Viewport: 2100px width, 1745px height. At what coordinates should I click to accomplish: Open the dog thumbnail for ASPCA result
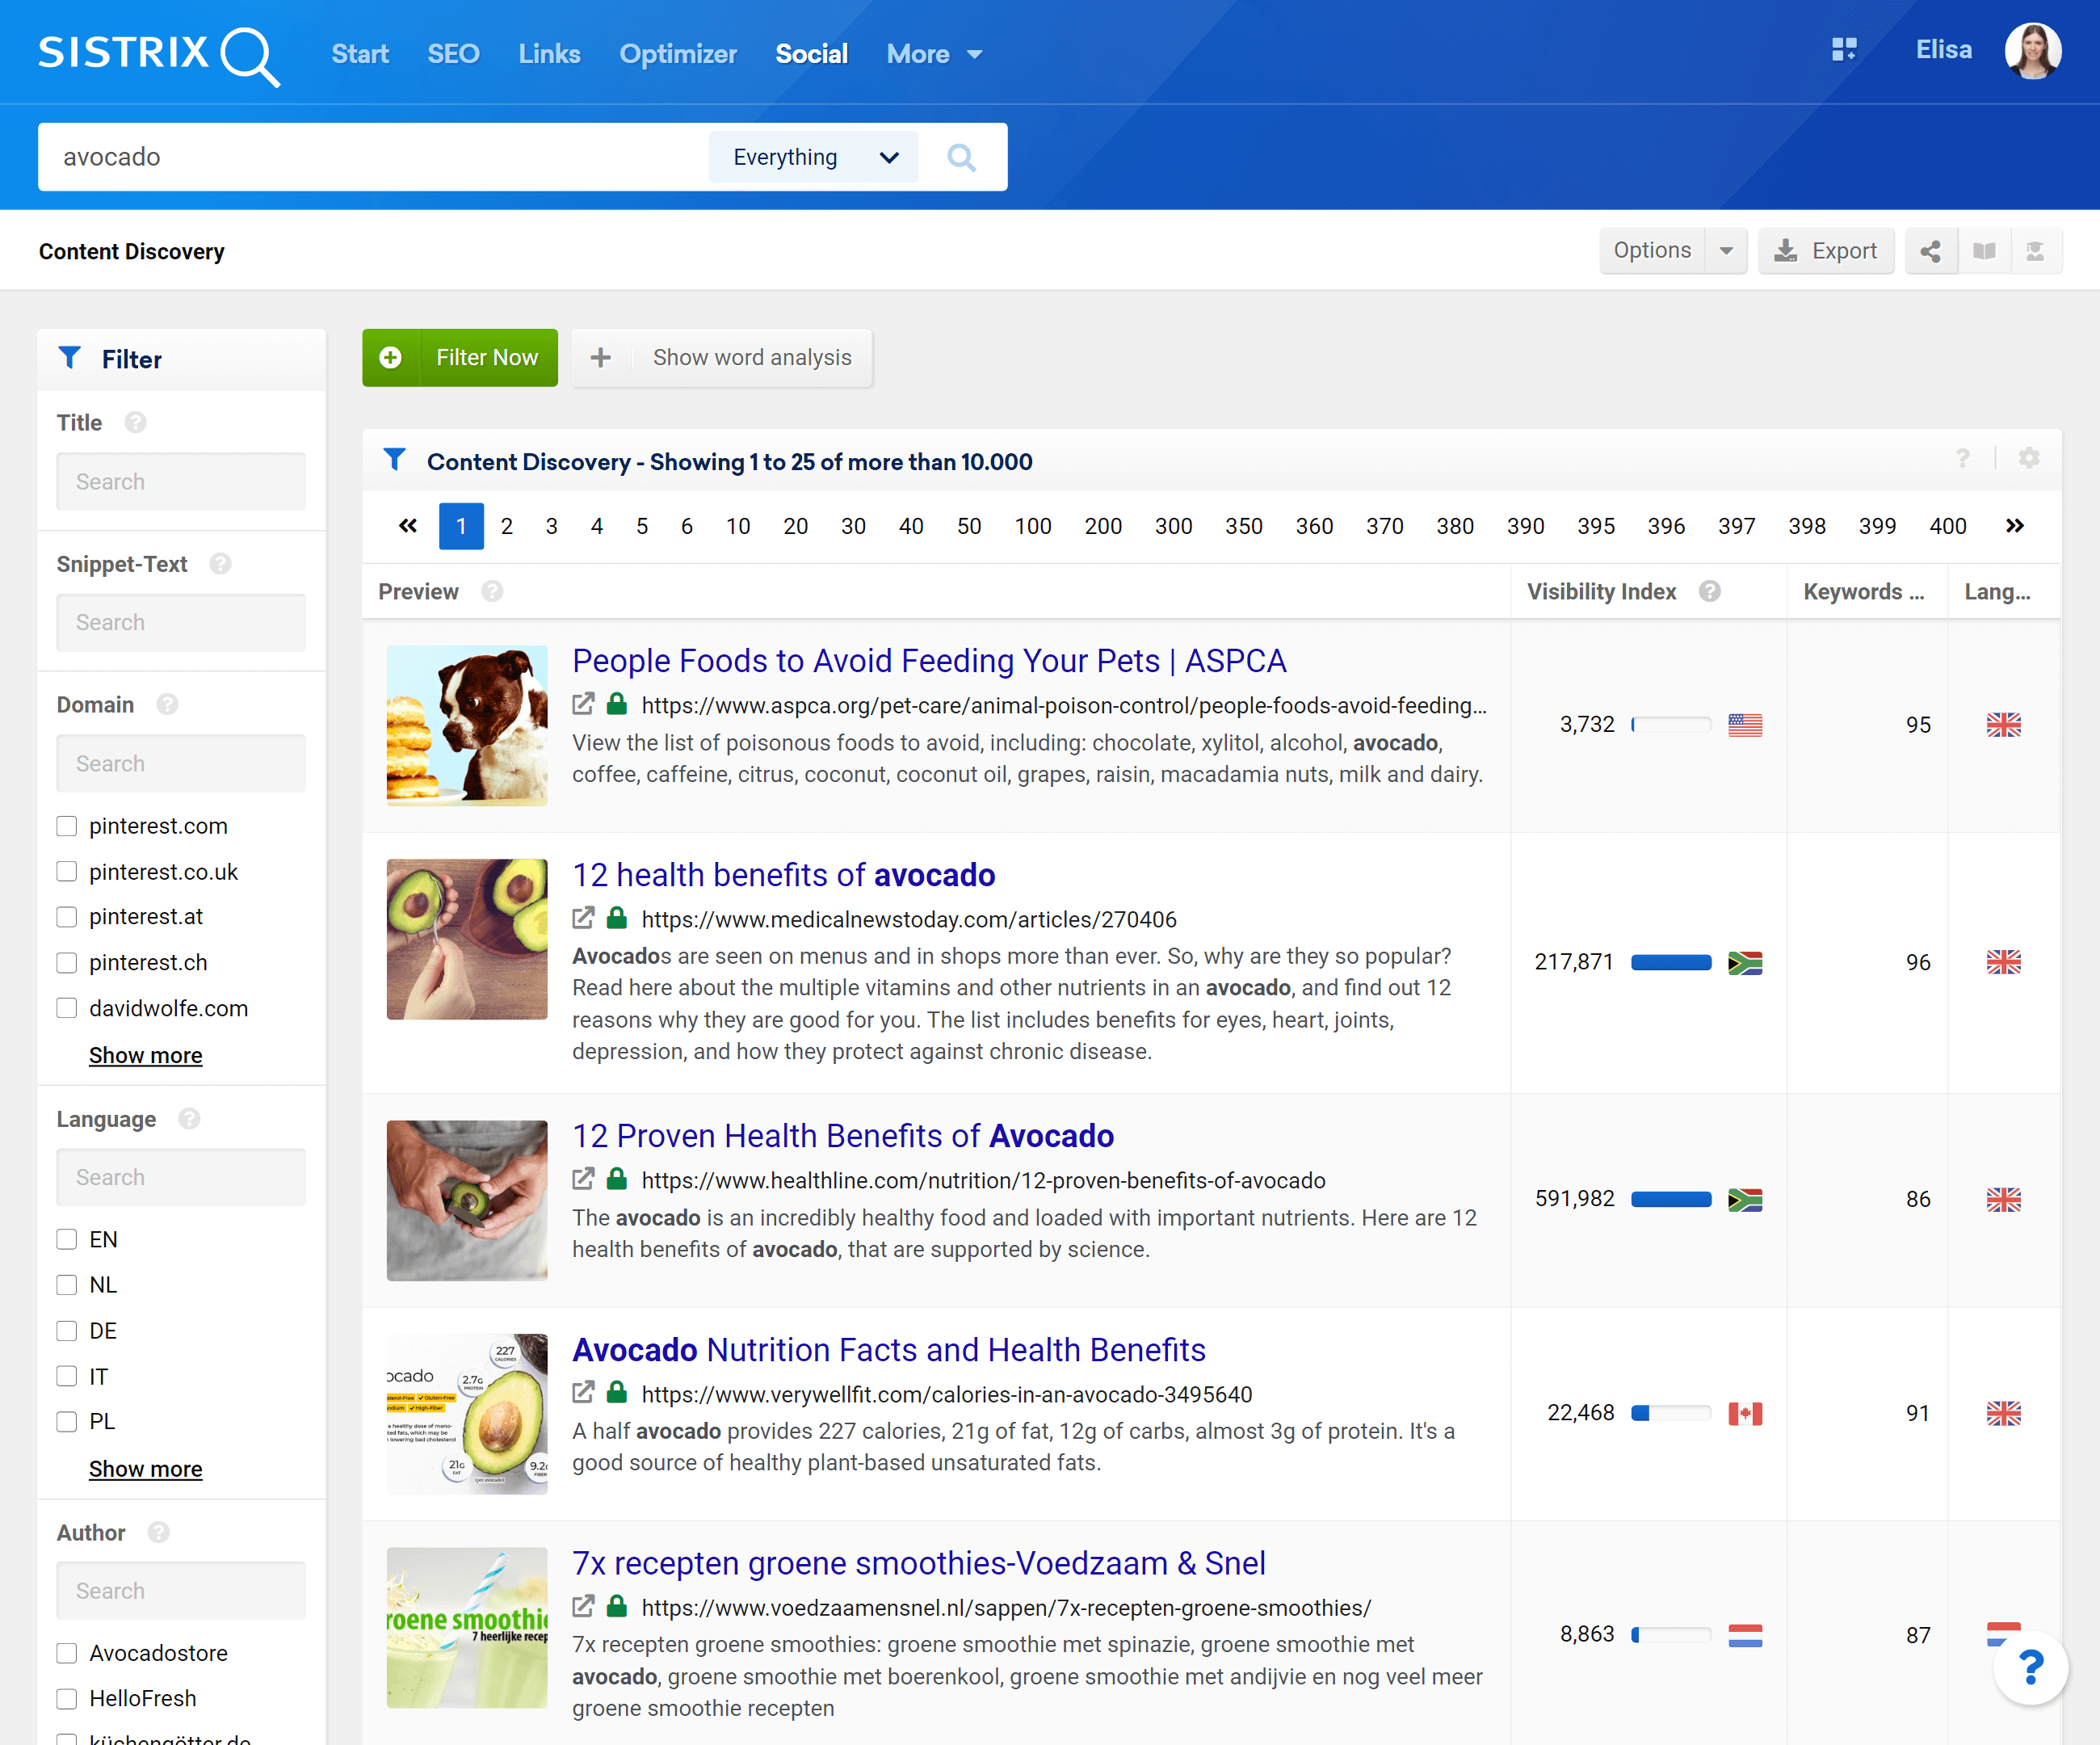pos(467,725)
